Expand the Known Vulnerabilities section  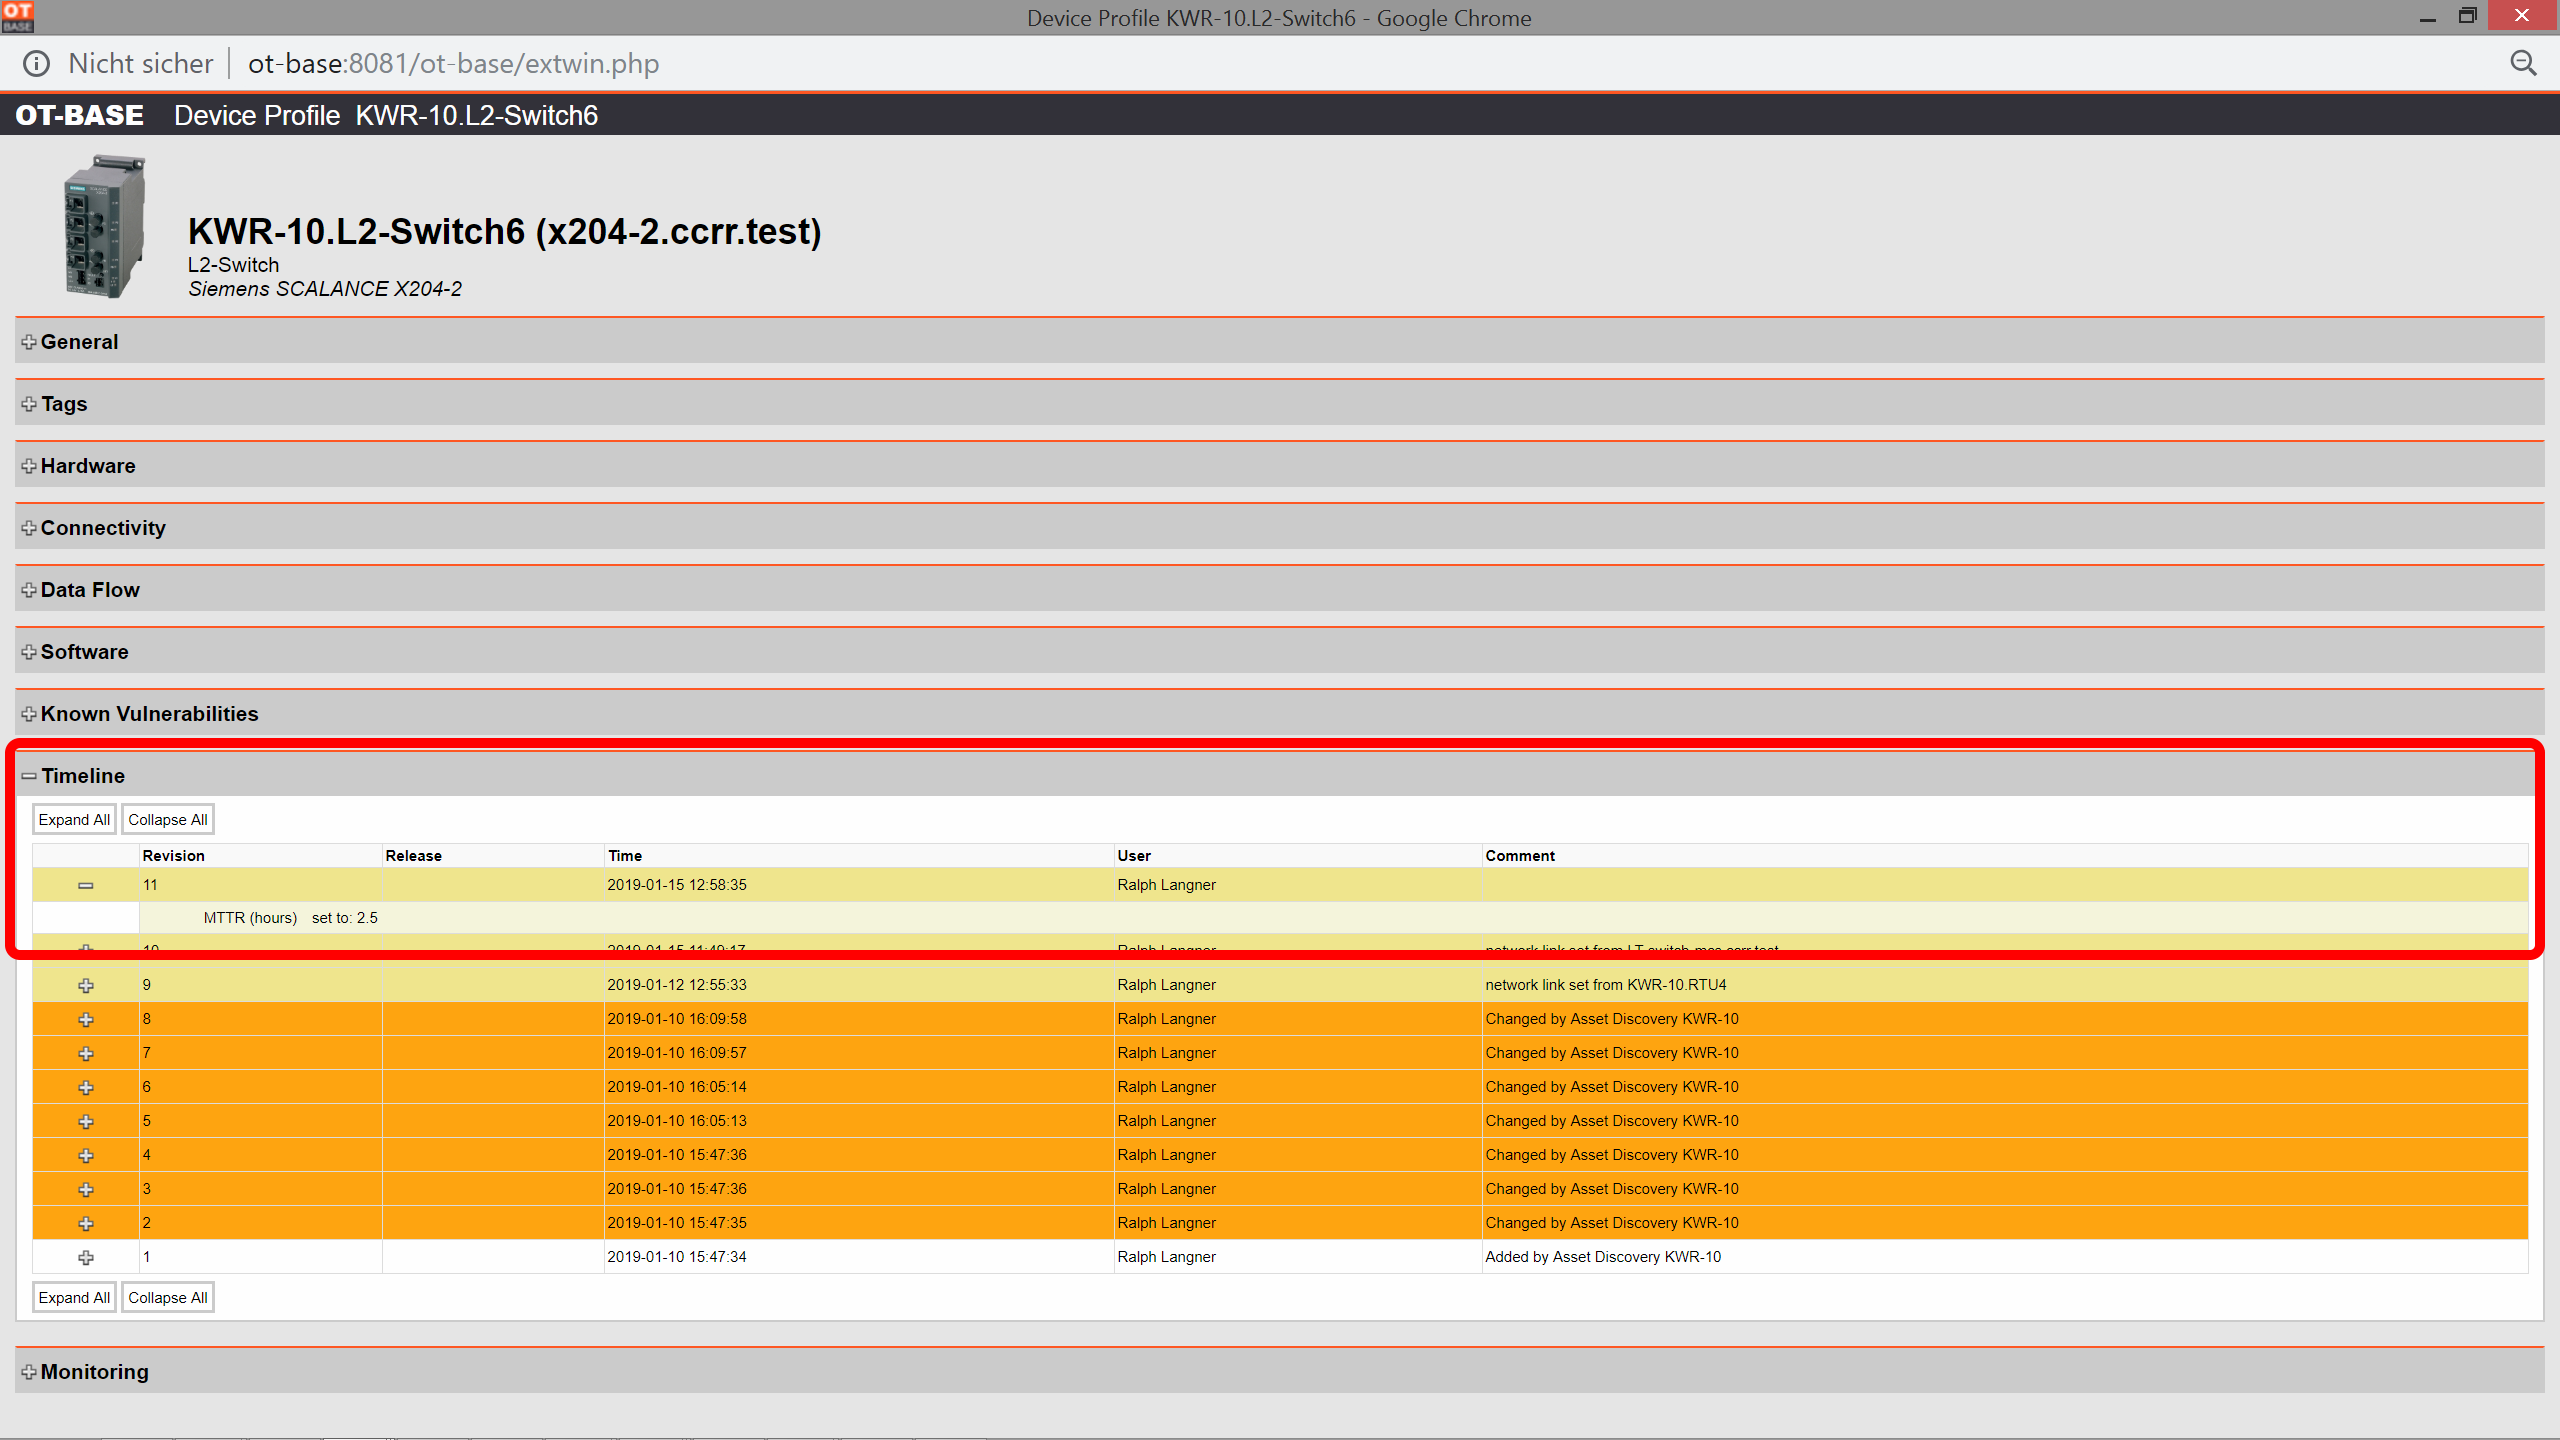[29, 714]
